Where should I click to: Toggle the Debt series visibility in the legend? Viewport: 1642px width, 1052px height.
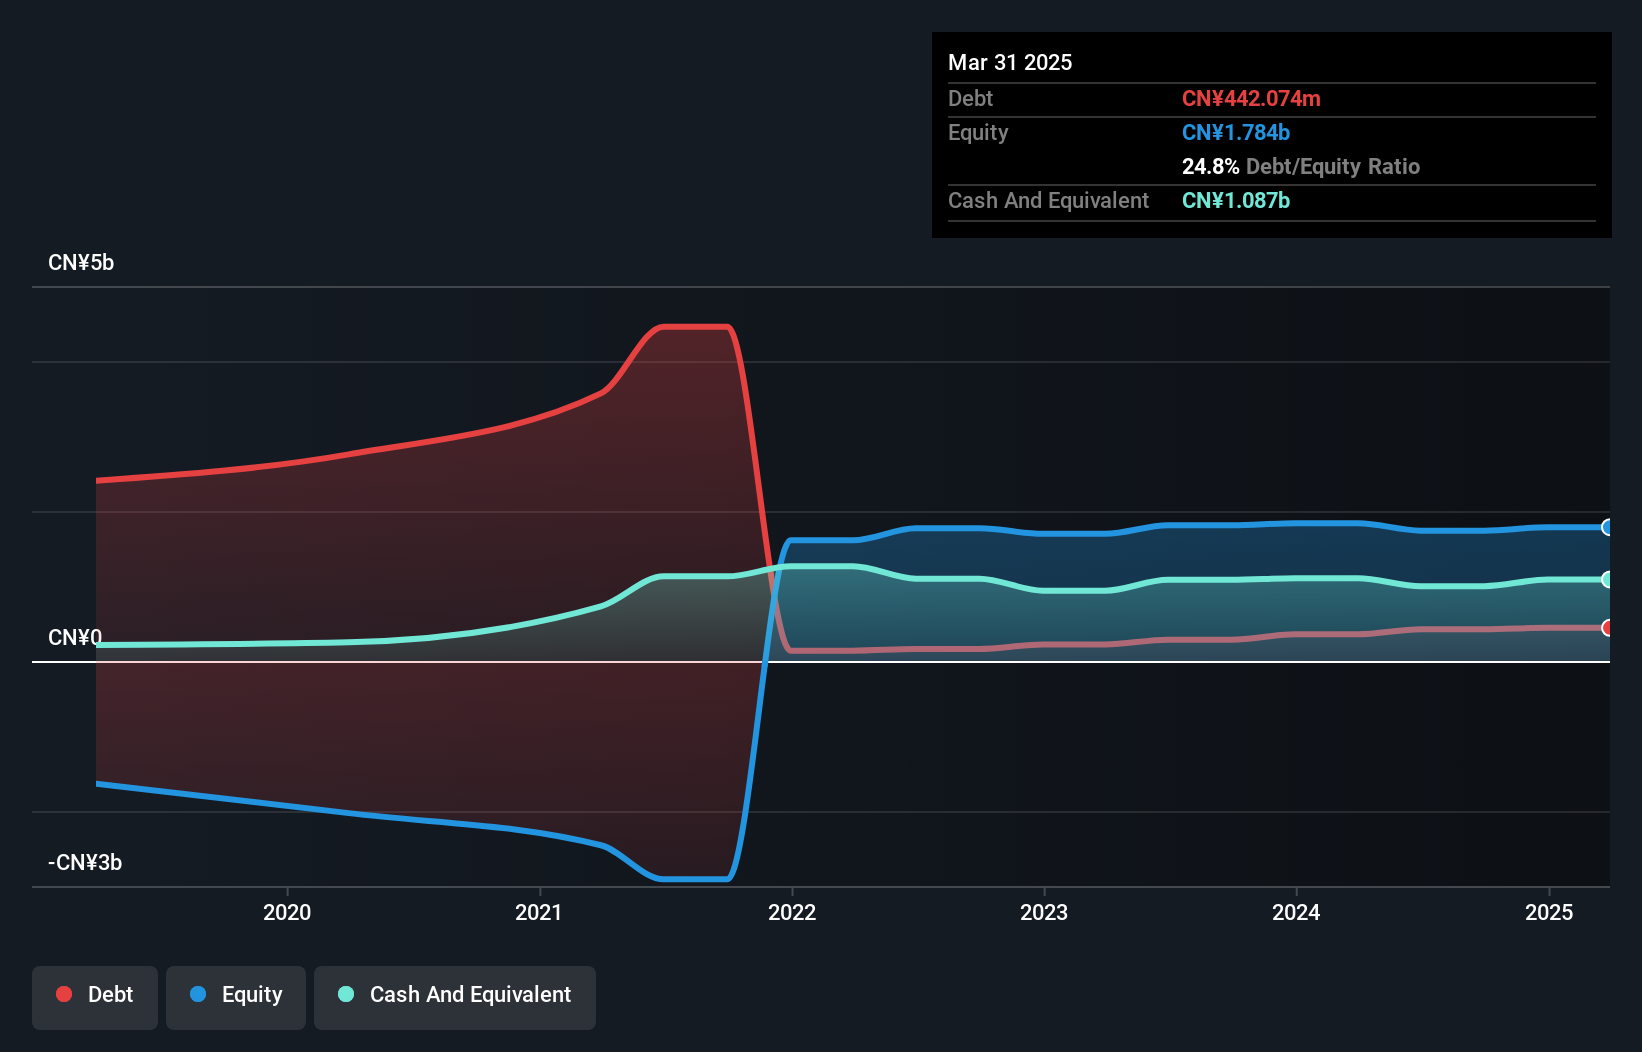[94, 995]
